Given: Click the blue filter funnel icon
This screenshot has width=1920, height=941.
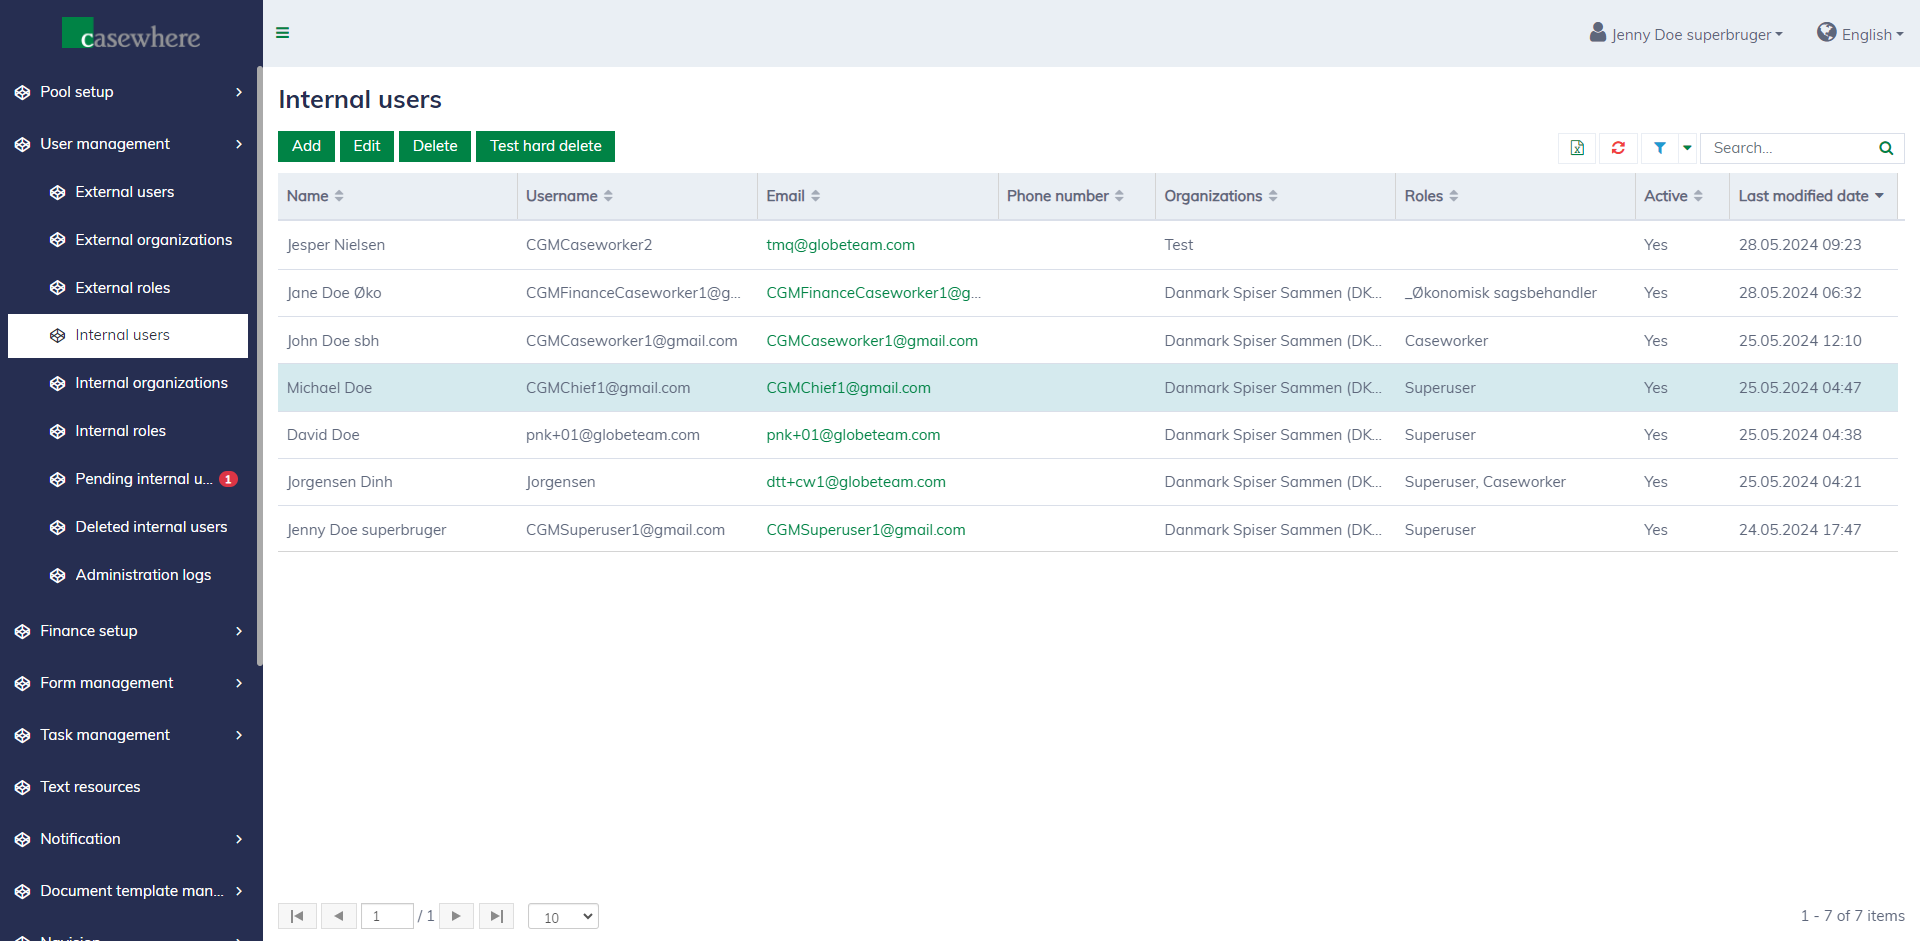Looking at the screenshot, I should 1659,148.
